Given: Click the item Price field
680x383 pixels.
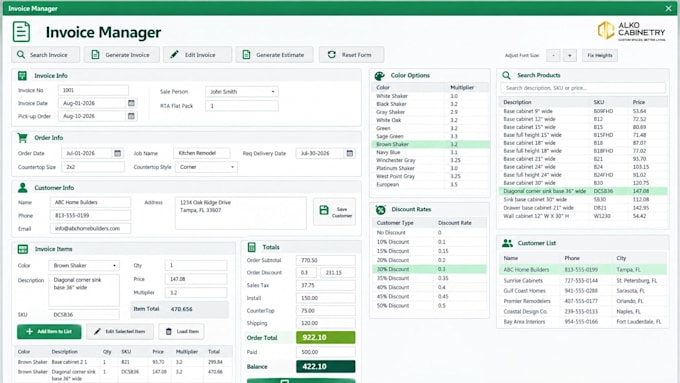Looking at the screenshot, I should click(x=196, y=279).
